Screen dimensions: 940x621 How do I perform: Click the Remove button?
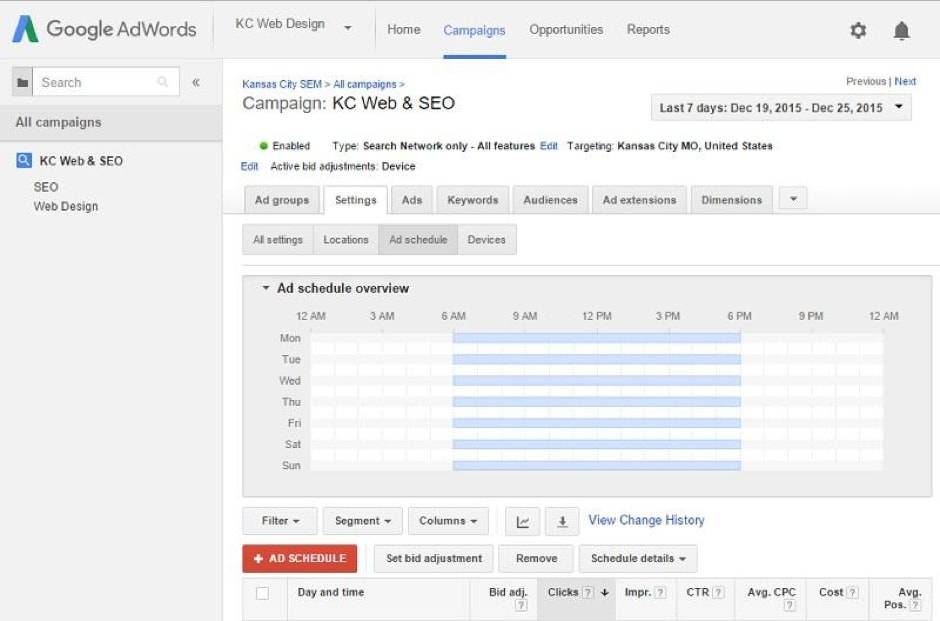[x=536, y=559]
